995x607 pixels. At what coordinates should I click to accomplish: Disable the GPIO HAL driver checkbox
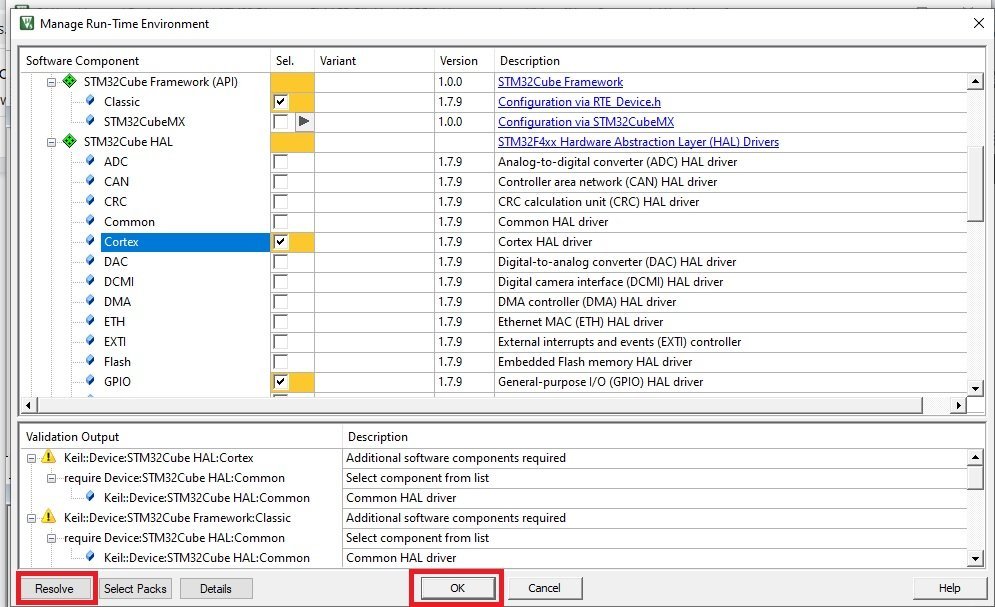pyautogui.click(x=280, y=382)
